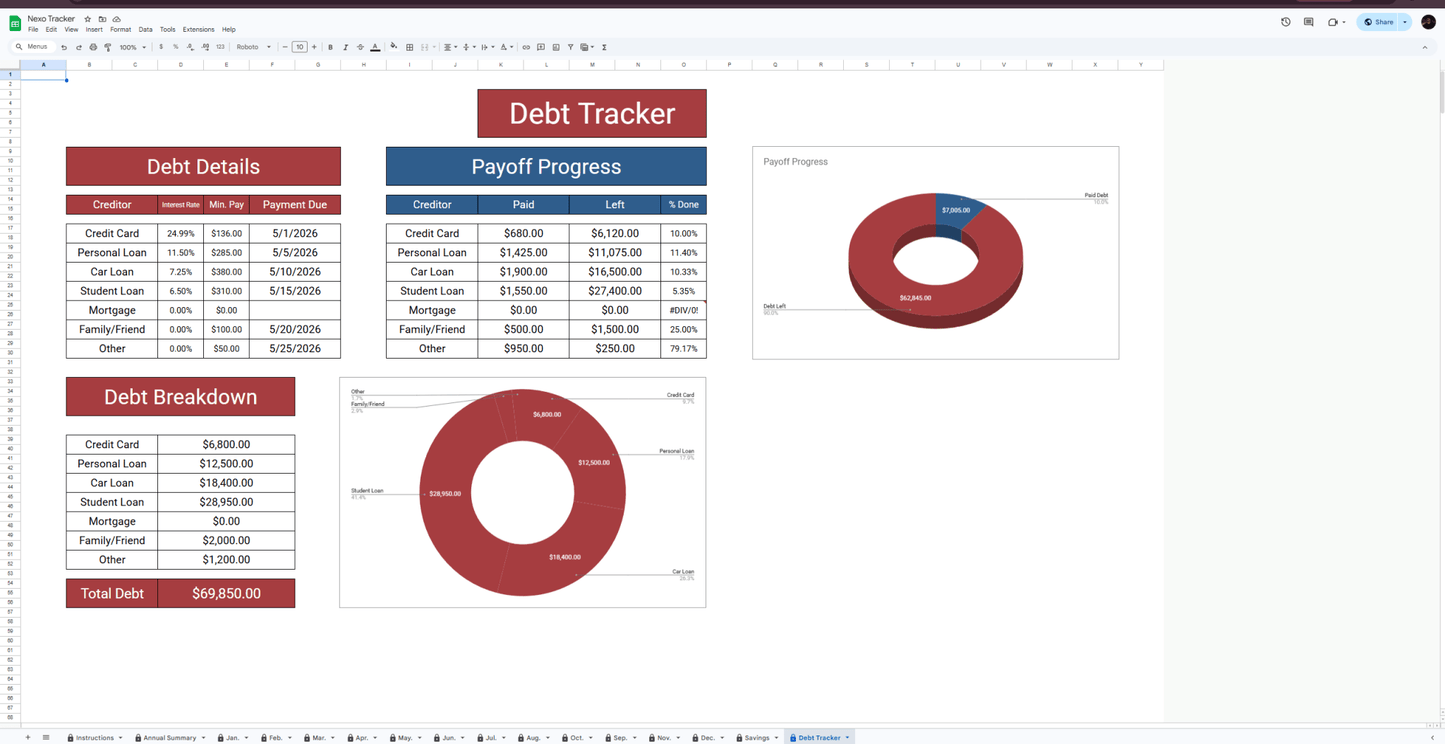Open horizontal align dropdown
Screen dimensions: 1445x744
click(449, 47)
